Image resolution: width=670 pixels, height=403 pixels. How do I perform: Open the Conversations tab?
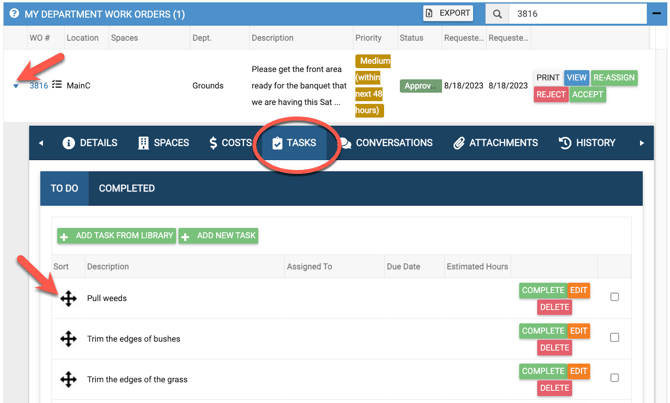(x=385, y=143)
